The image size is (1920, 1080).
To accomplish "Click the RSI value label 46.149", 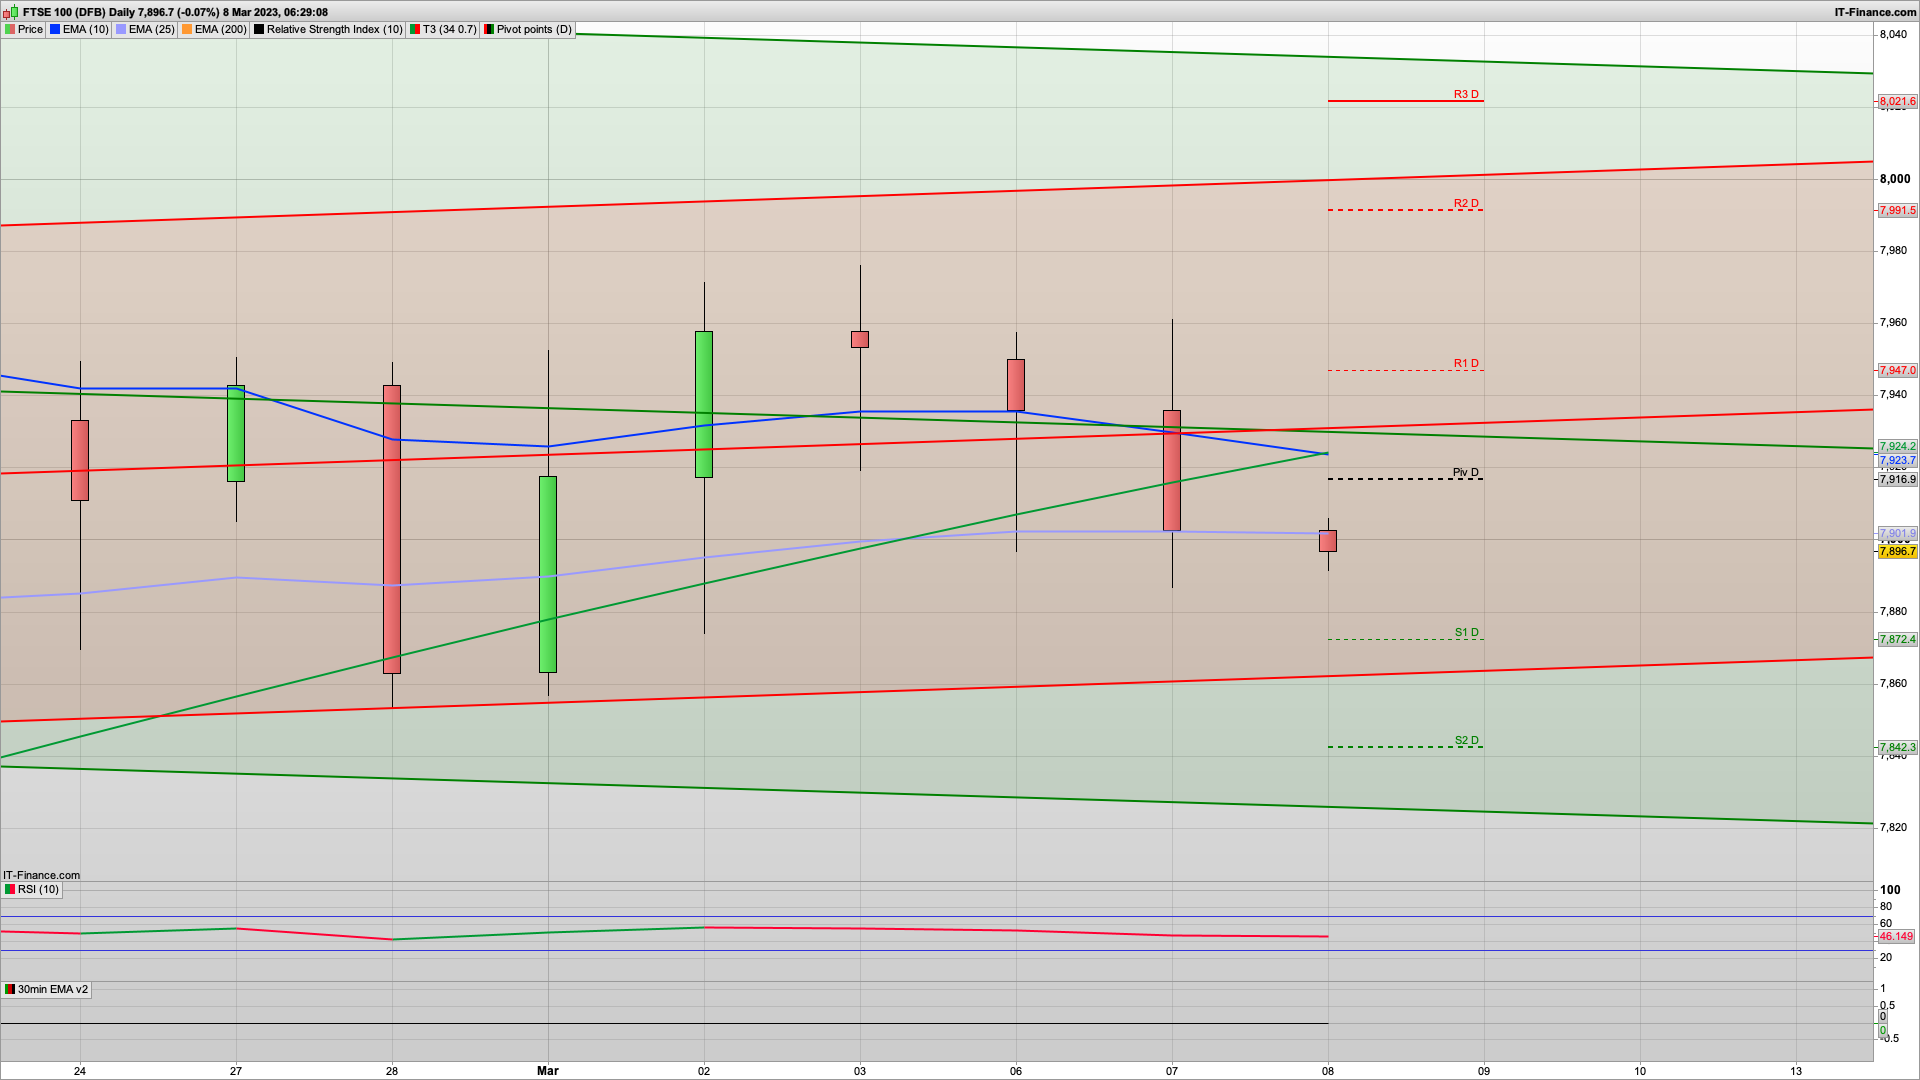I will 1896,936.
